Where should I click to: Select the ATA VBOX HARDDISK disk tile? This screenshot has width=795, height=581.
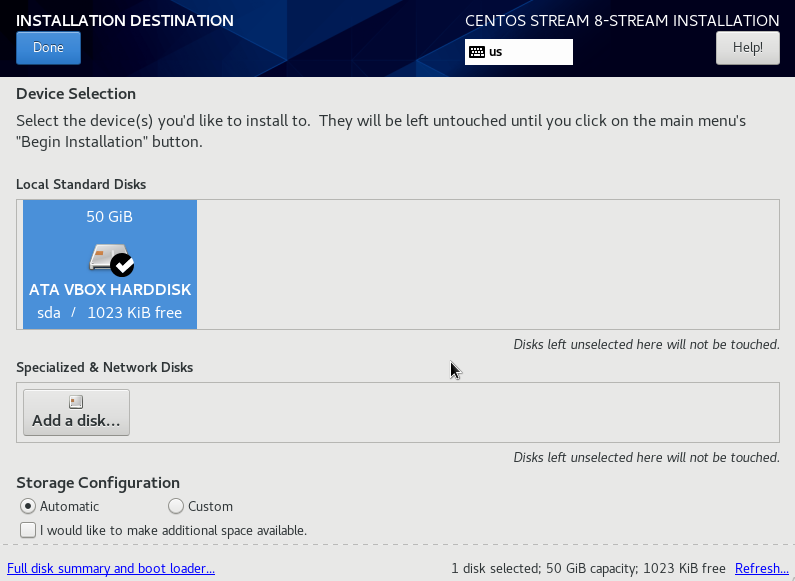tap(110, 264)
